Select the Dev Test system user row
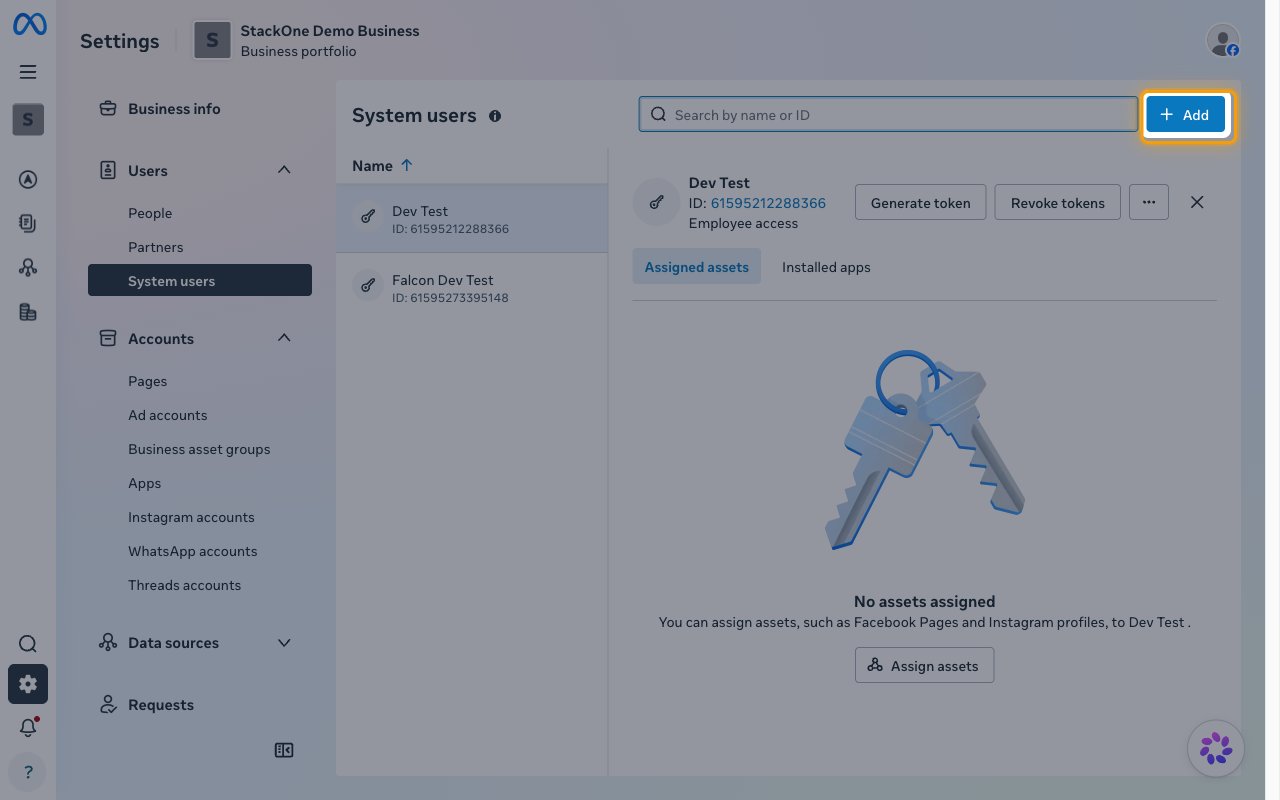Image resolution: width=1280 pixels, height=800 pixels. 472,218
